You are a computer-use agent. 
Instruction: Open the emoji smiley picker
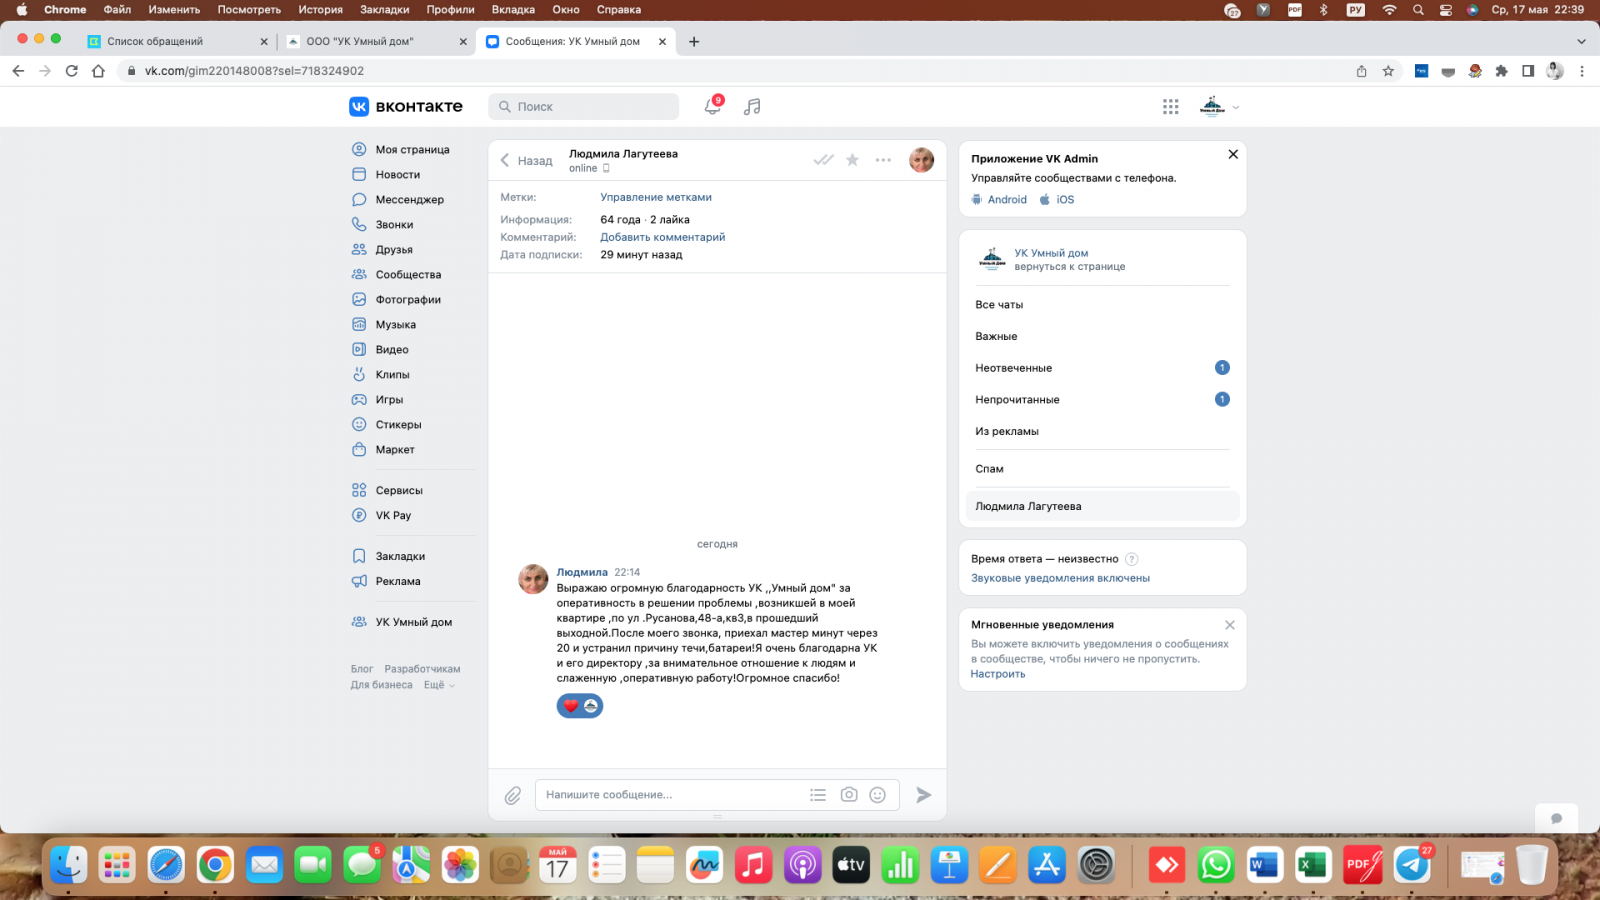pos(878,795)
